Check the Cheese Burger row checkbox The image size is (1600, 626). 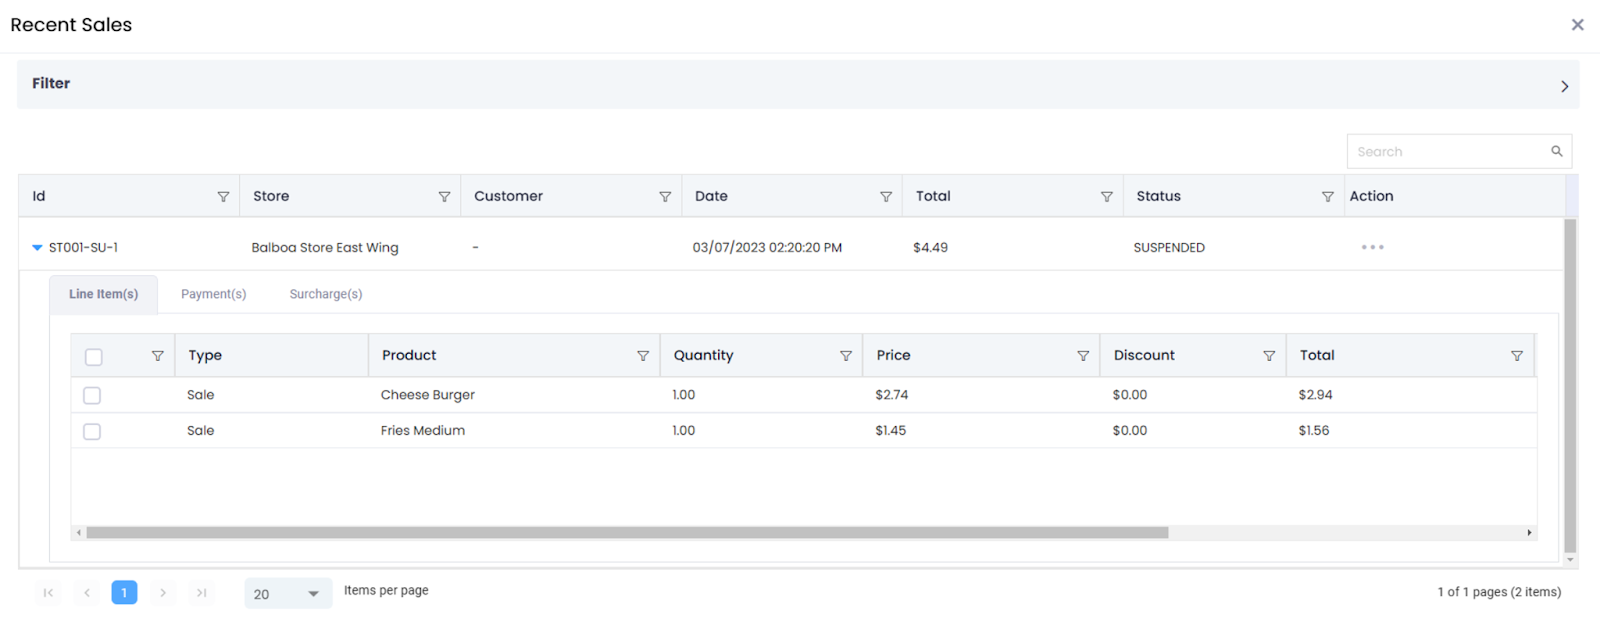point(92,396)
